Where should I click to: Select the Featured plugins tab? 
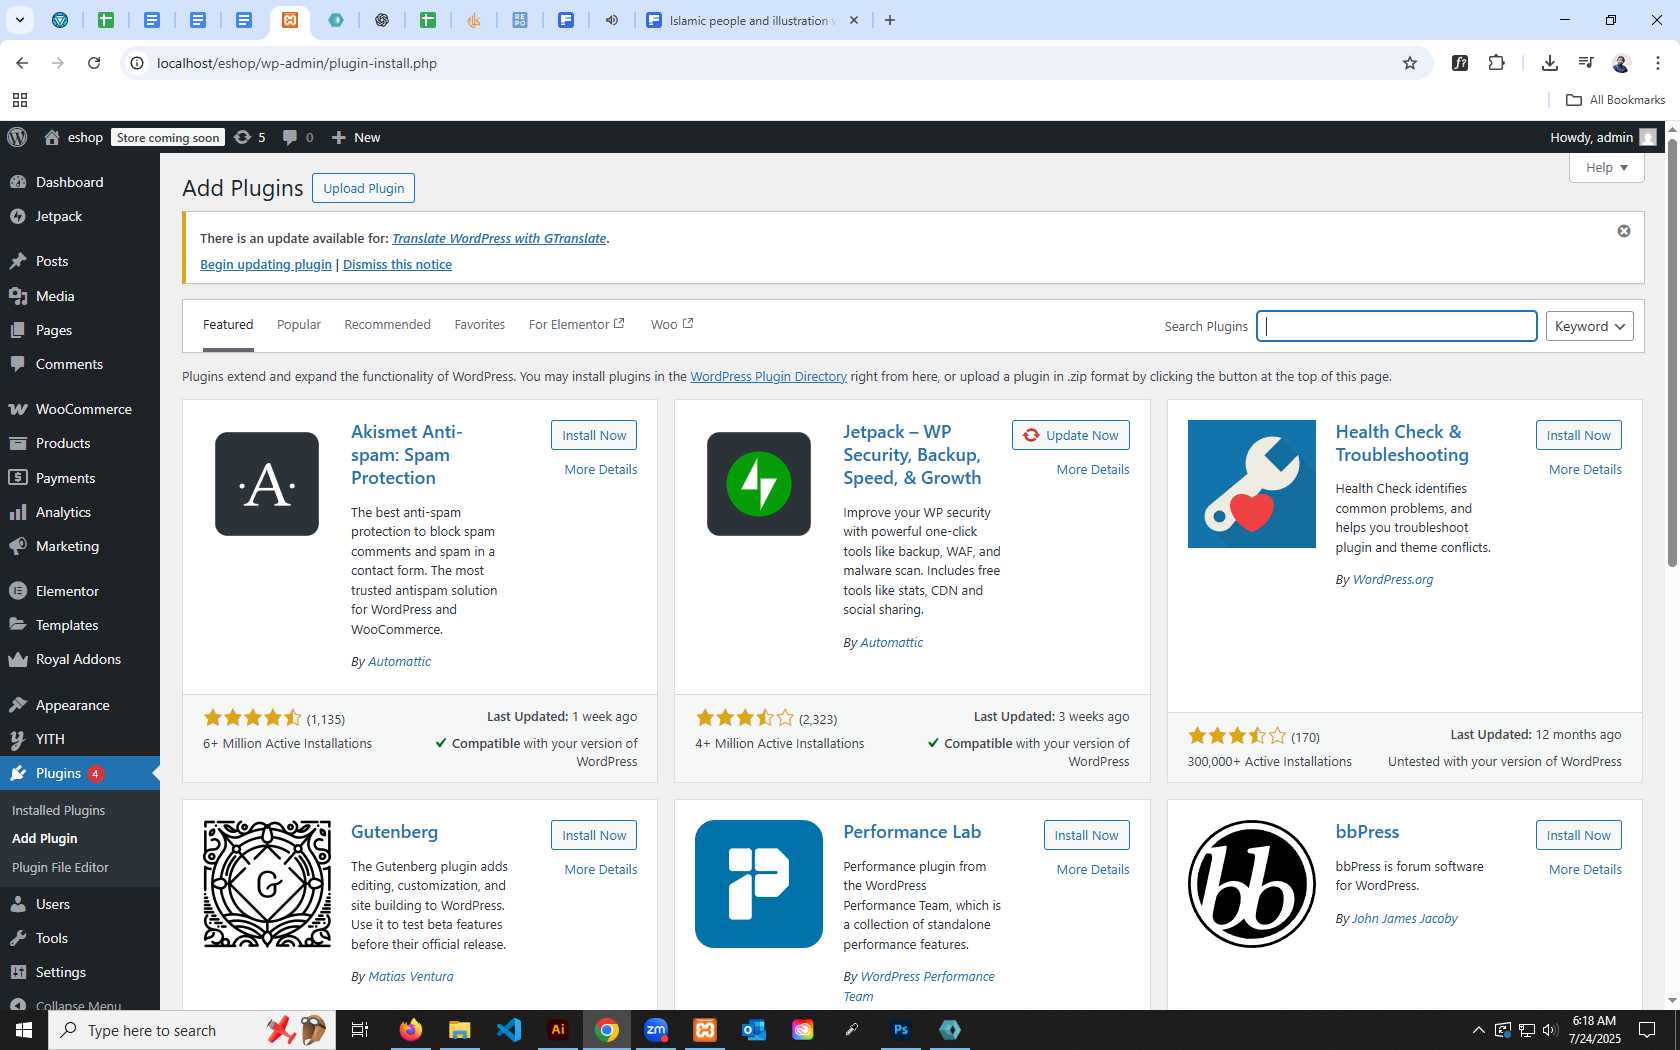pyautogui.click(x=228, y=324)
